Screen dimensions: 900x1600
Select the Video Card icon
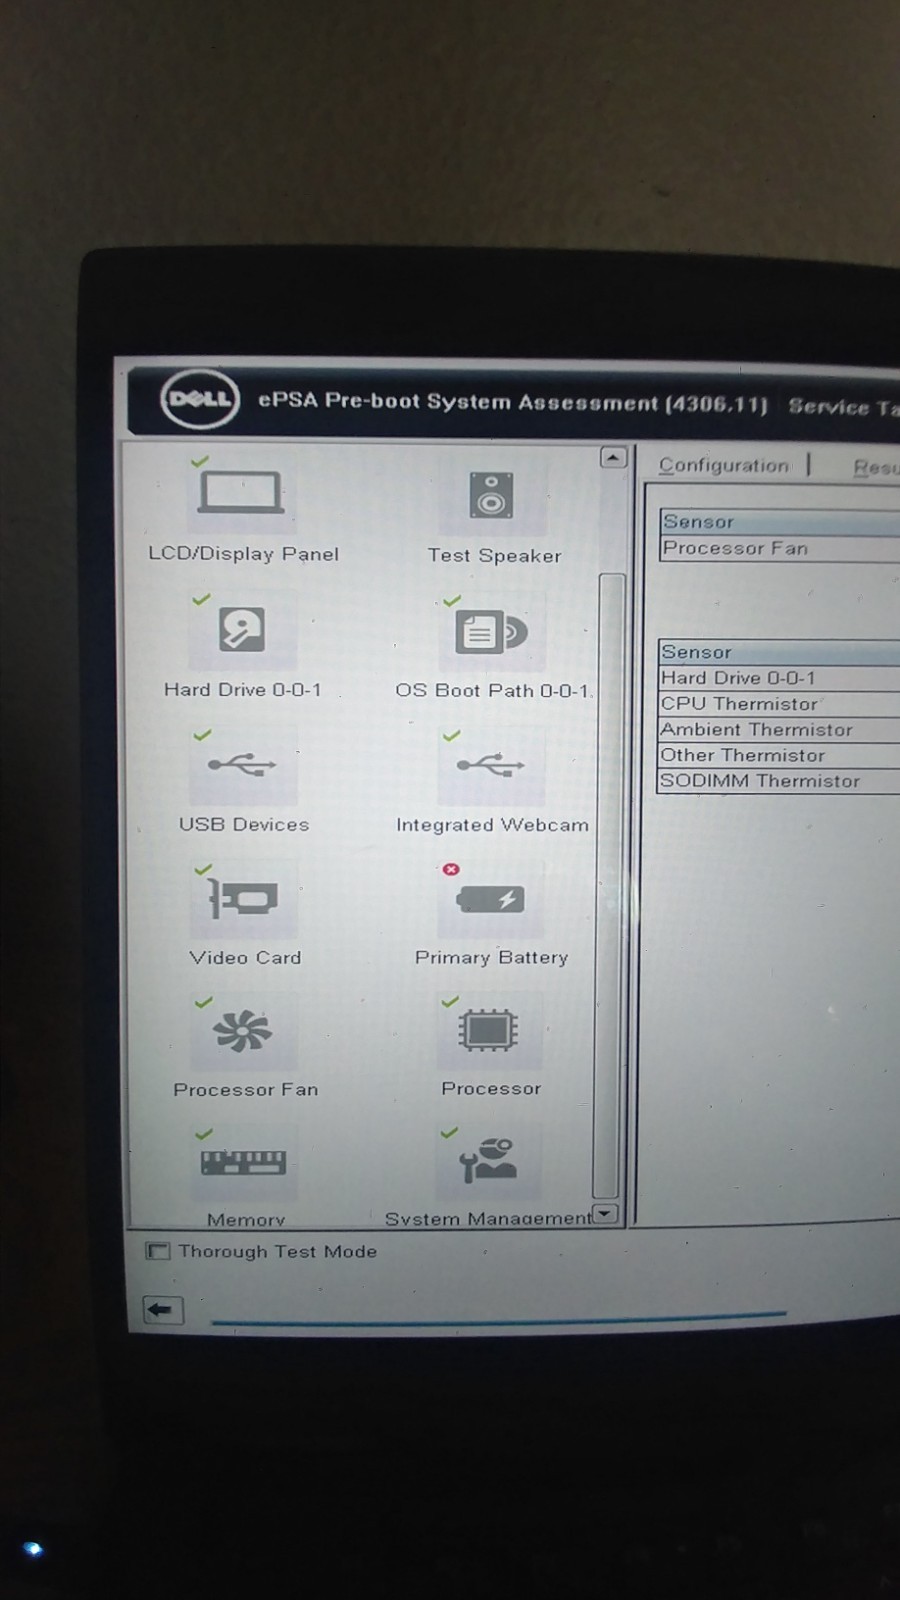[243, 898]
